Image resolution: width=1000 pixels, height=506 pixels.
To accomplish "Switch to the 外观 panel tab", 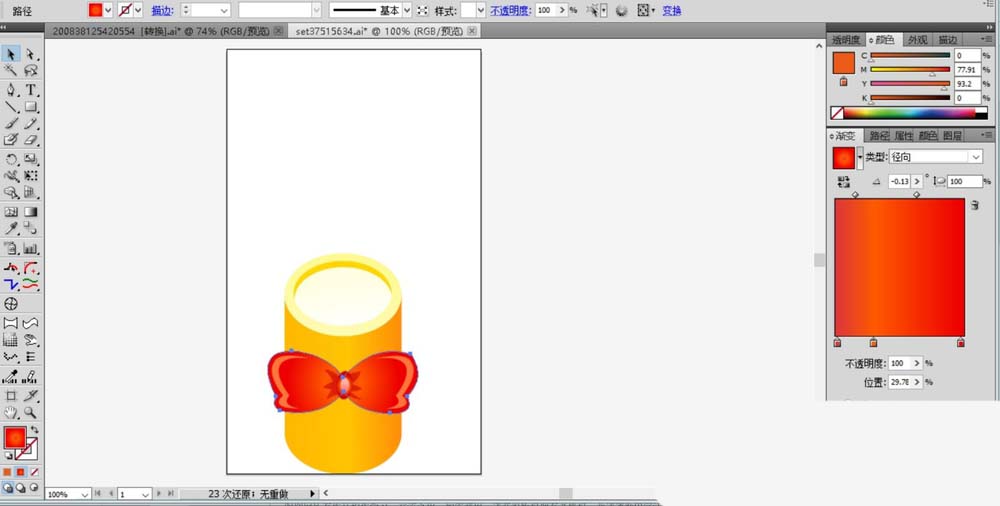I will click(x=916, y=40).
